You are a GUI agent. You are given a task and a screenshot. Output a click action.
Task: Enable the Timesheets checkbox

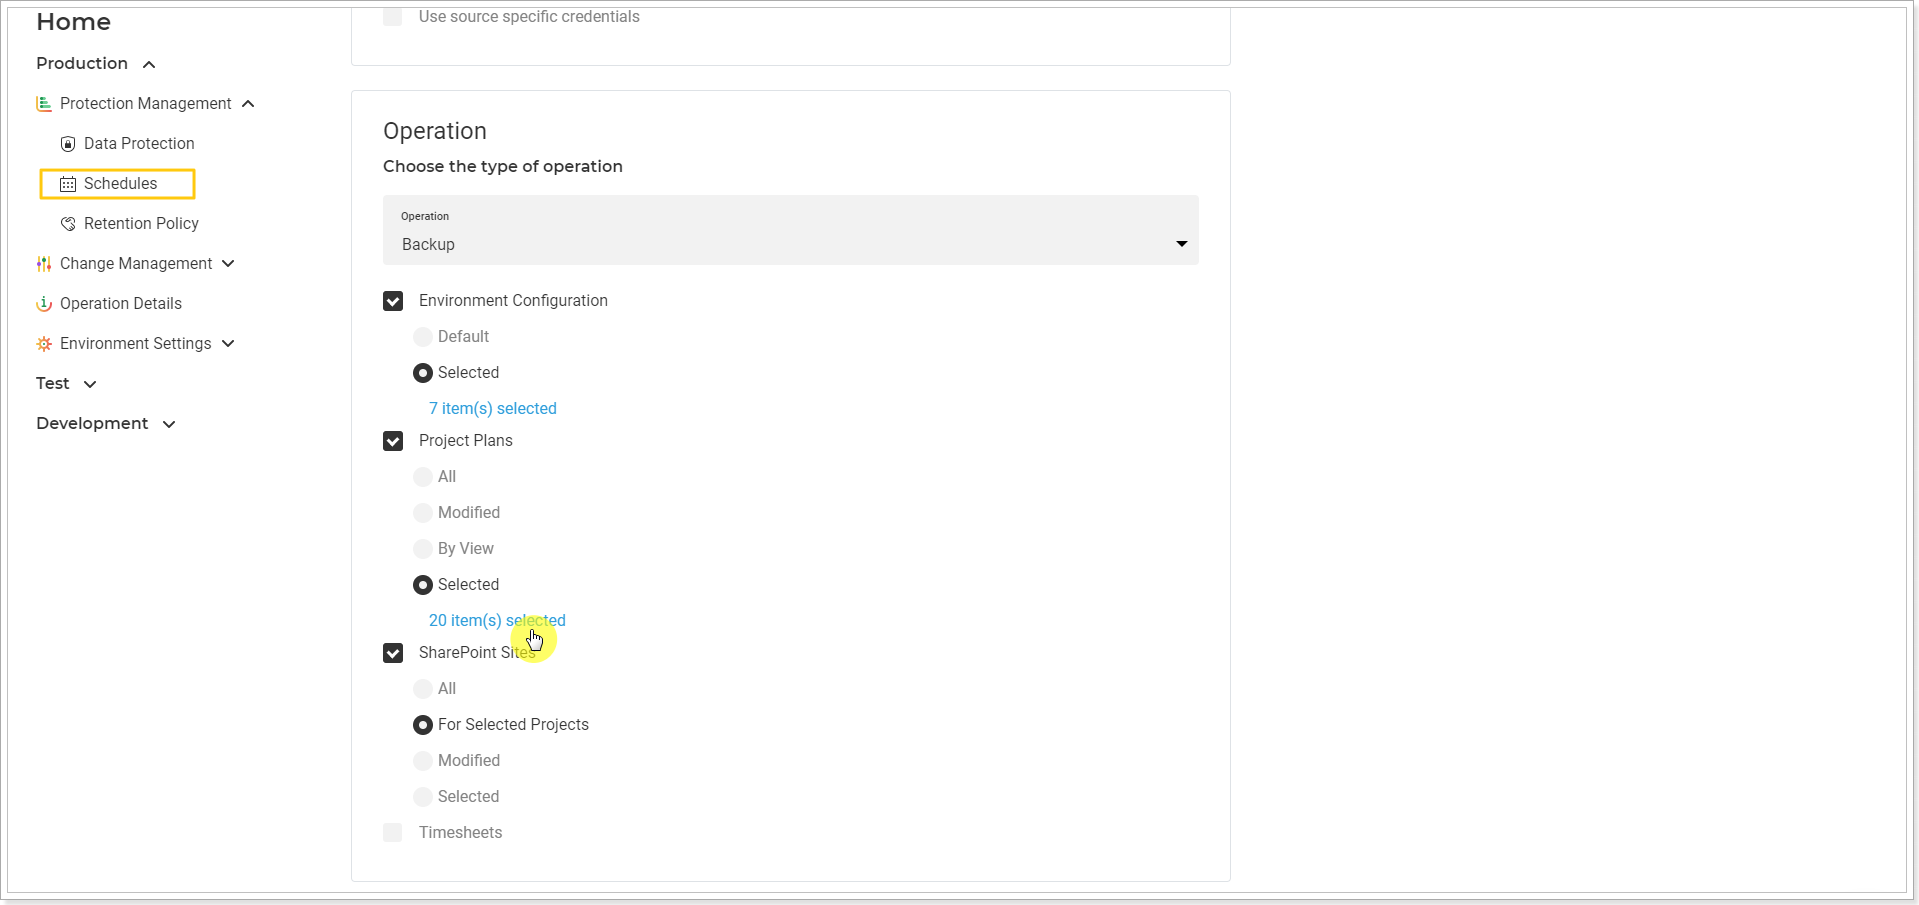click(x=393, y=833)
